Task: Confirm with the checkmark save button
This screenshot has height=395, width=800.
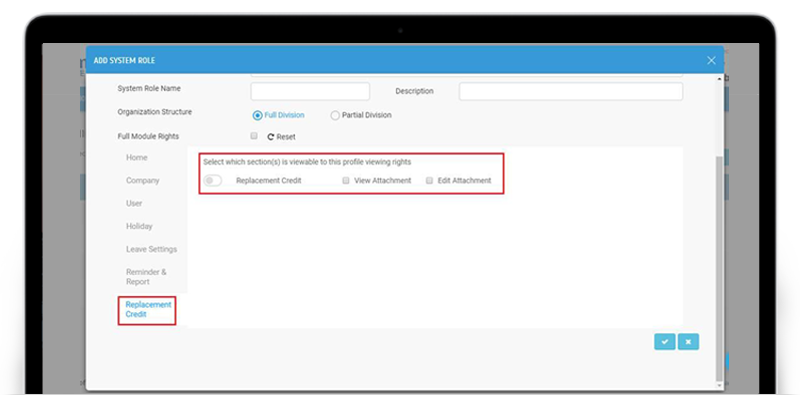Action: (665, 342)
